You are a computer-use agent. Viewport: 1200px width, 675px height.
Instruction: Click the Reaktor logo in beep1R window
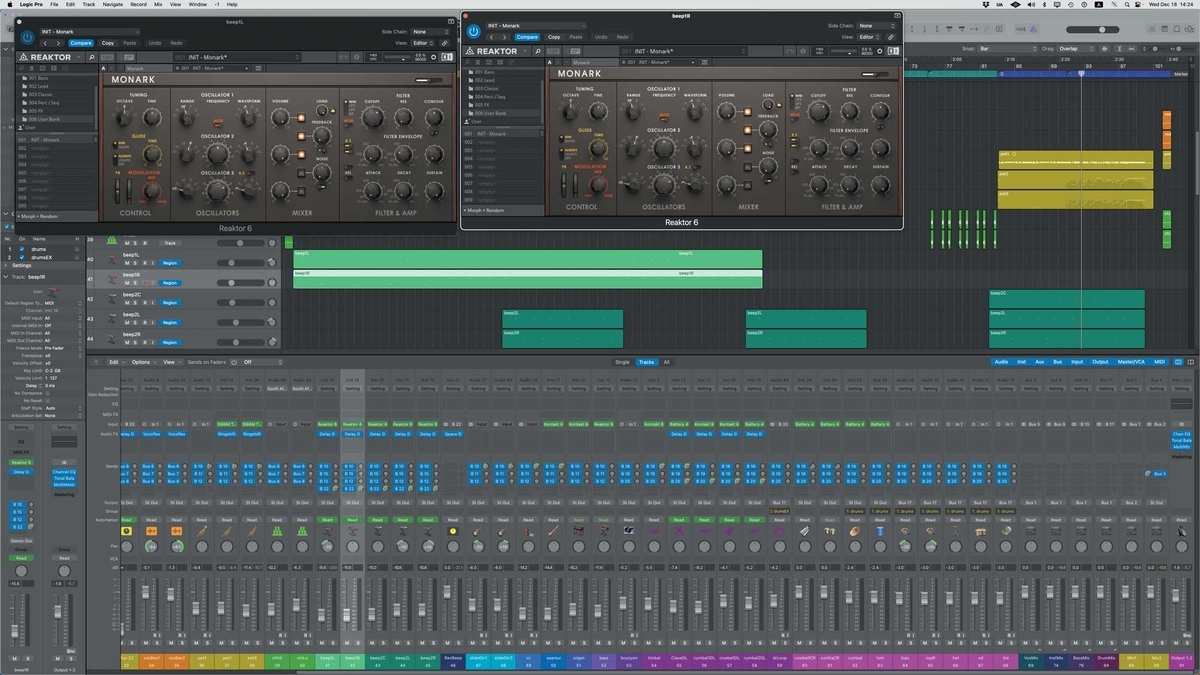point(491,51)
